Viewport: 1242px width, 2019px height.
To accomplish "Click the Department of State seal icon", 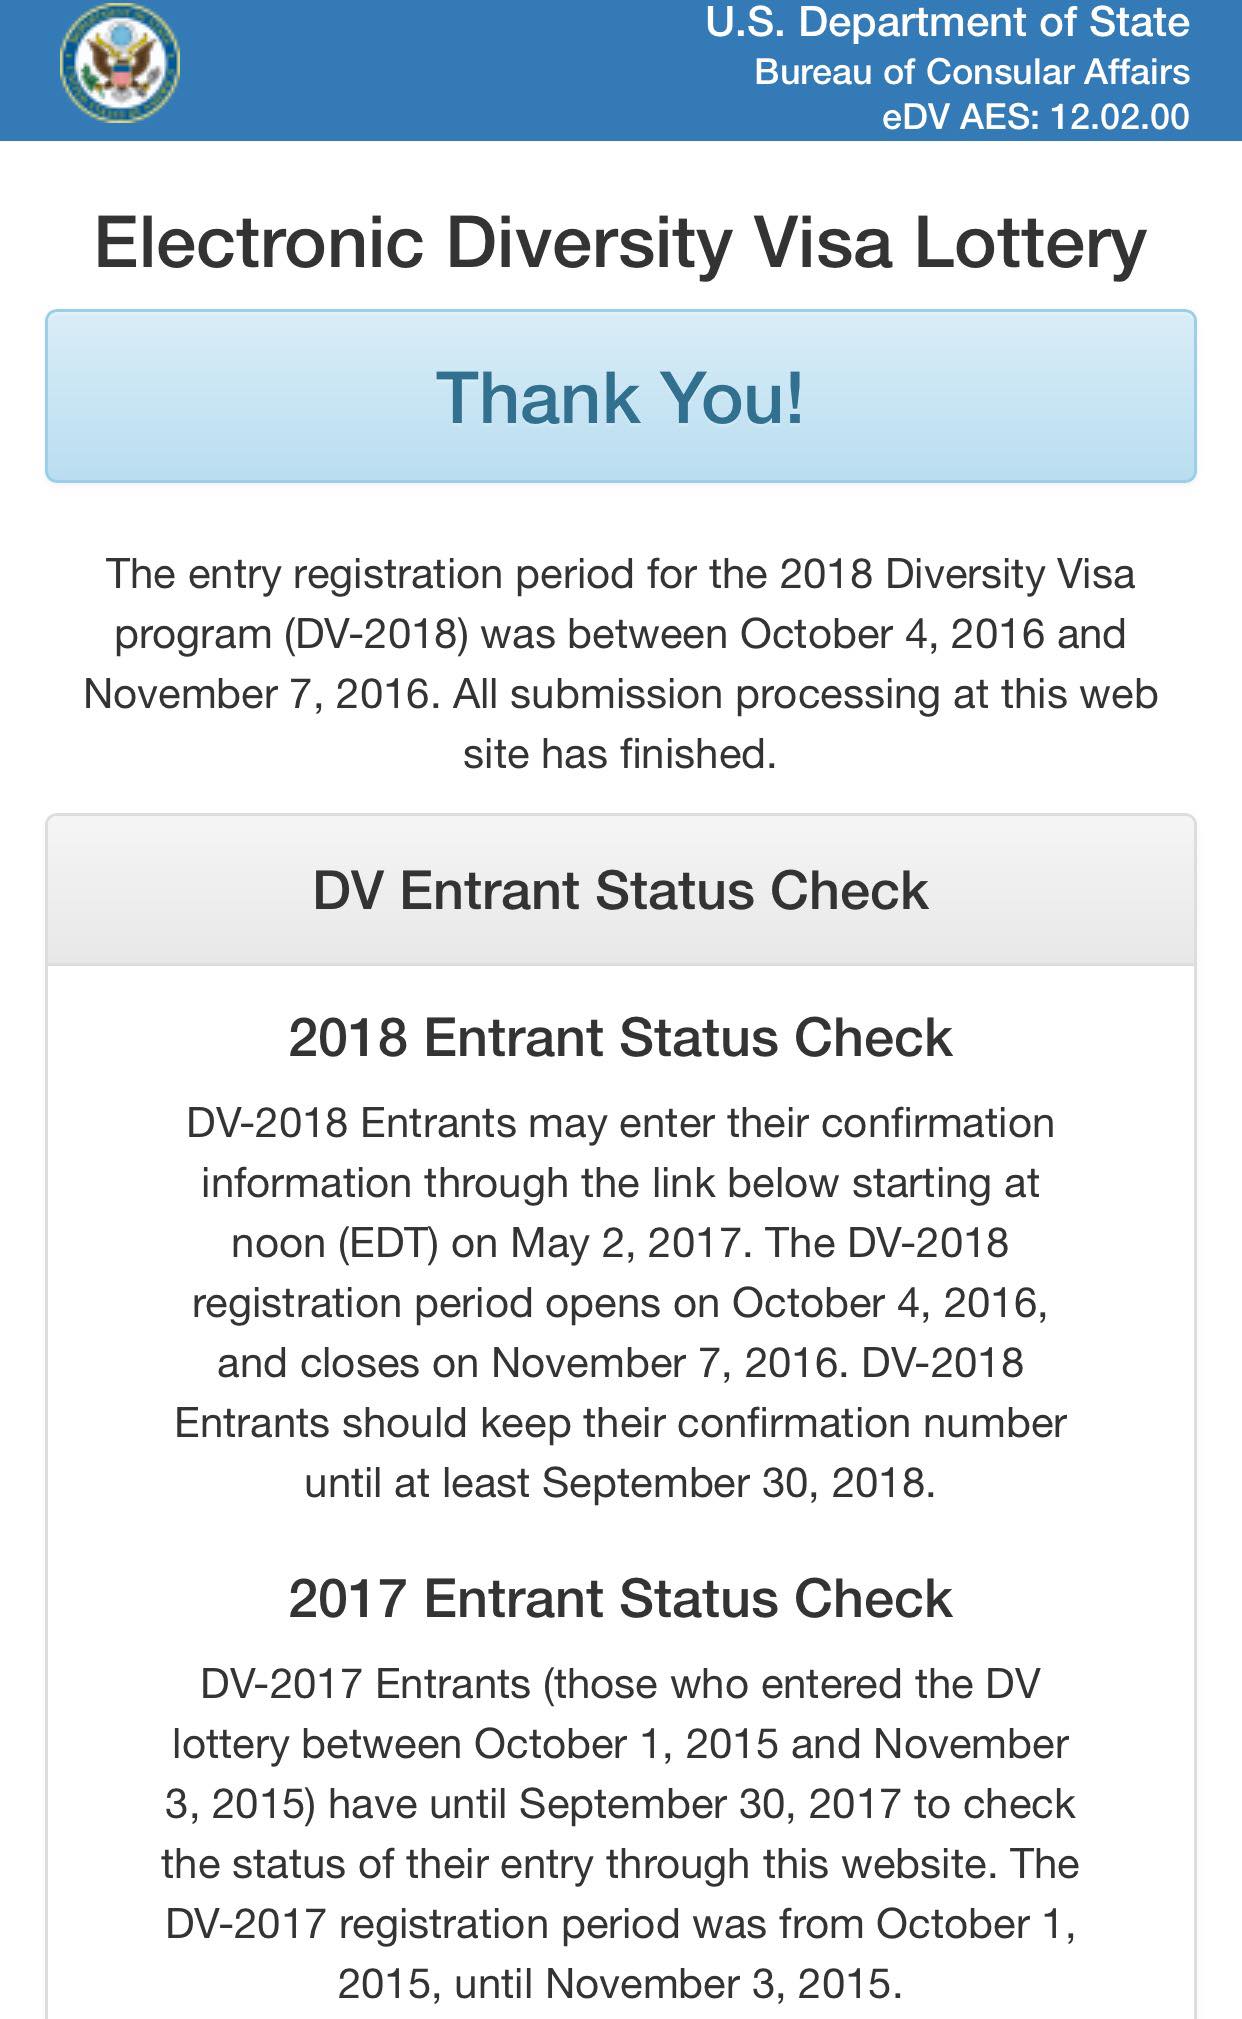I will pos(120,63).
